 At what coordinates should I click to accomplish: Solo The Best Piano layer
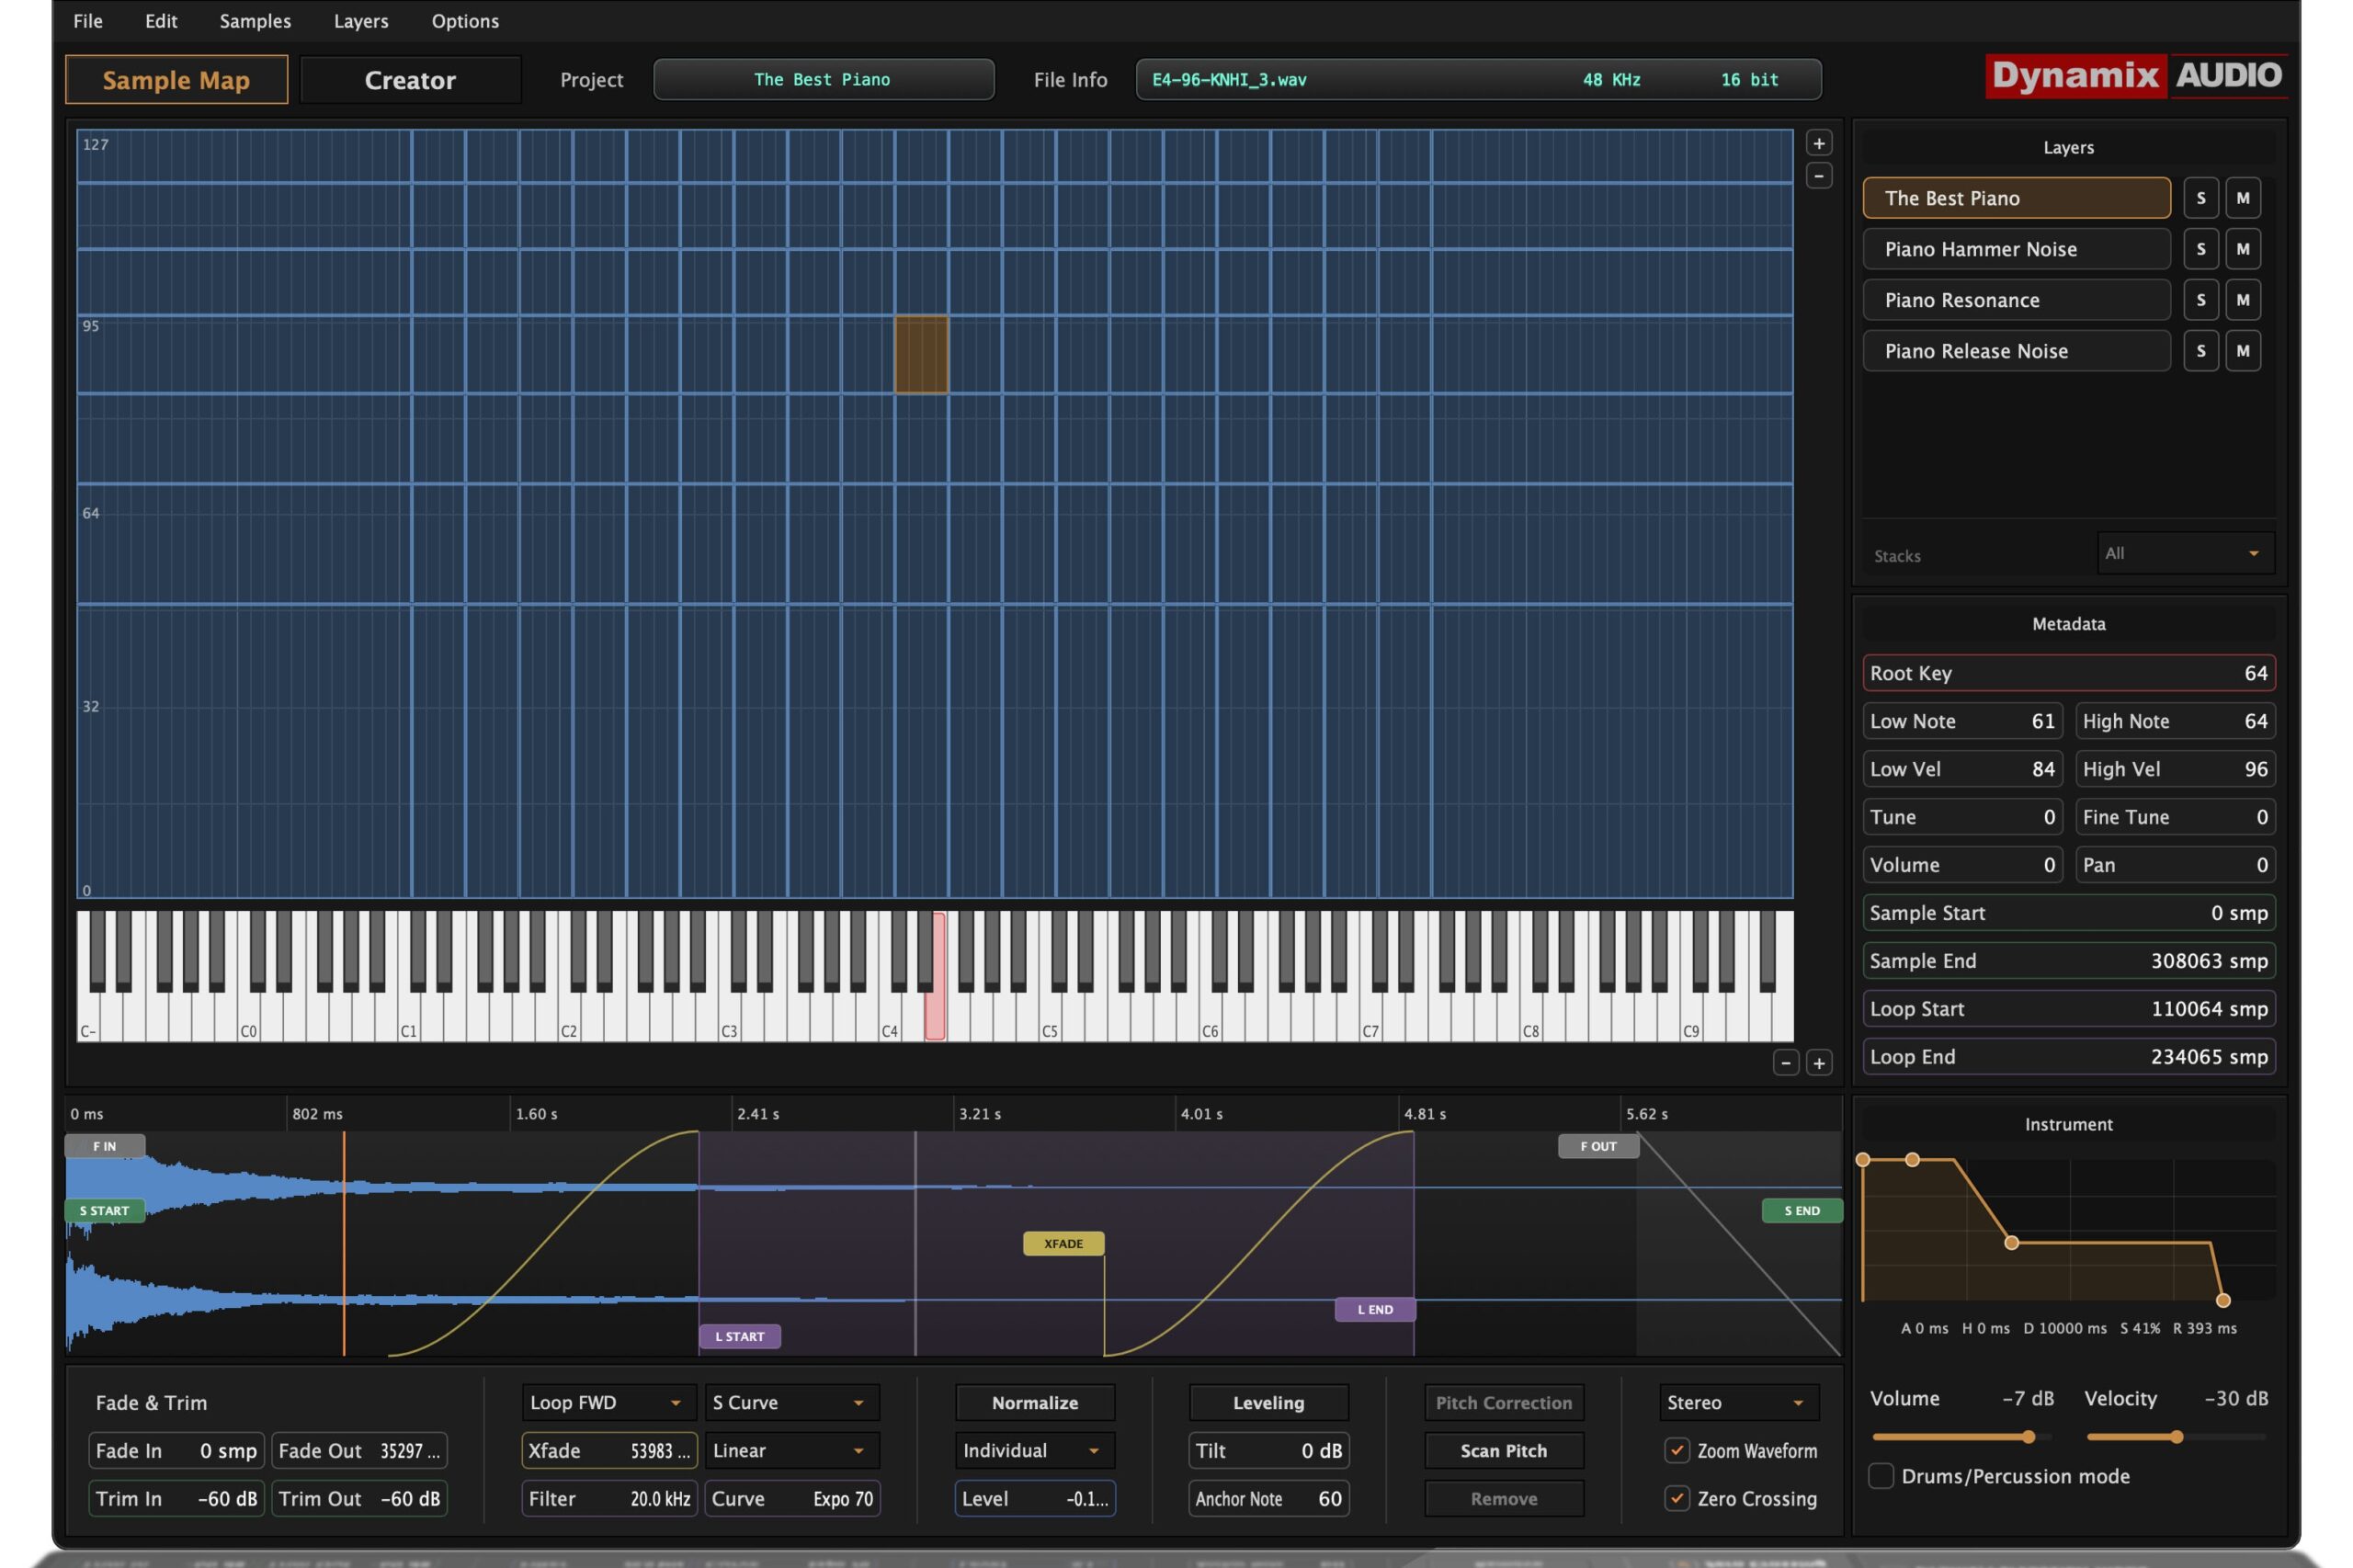(2200, 198)
